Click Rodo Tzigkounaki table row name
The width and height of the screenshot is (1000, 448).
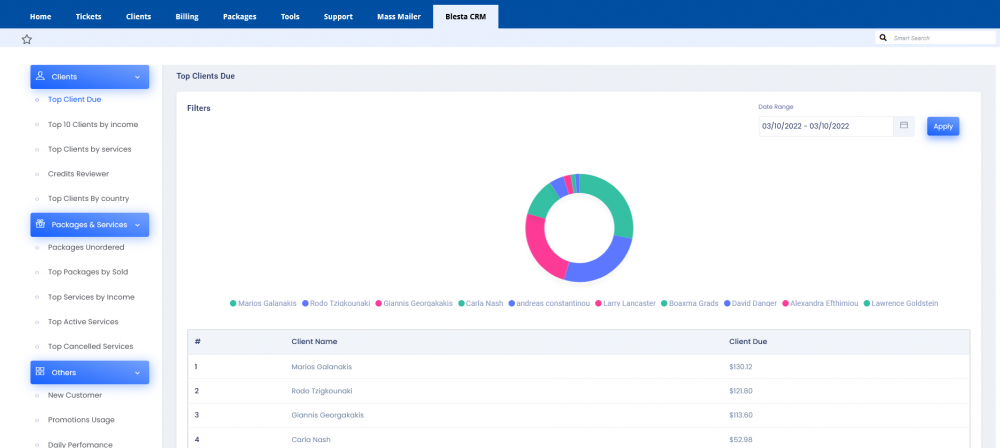tap(321, 391)
